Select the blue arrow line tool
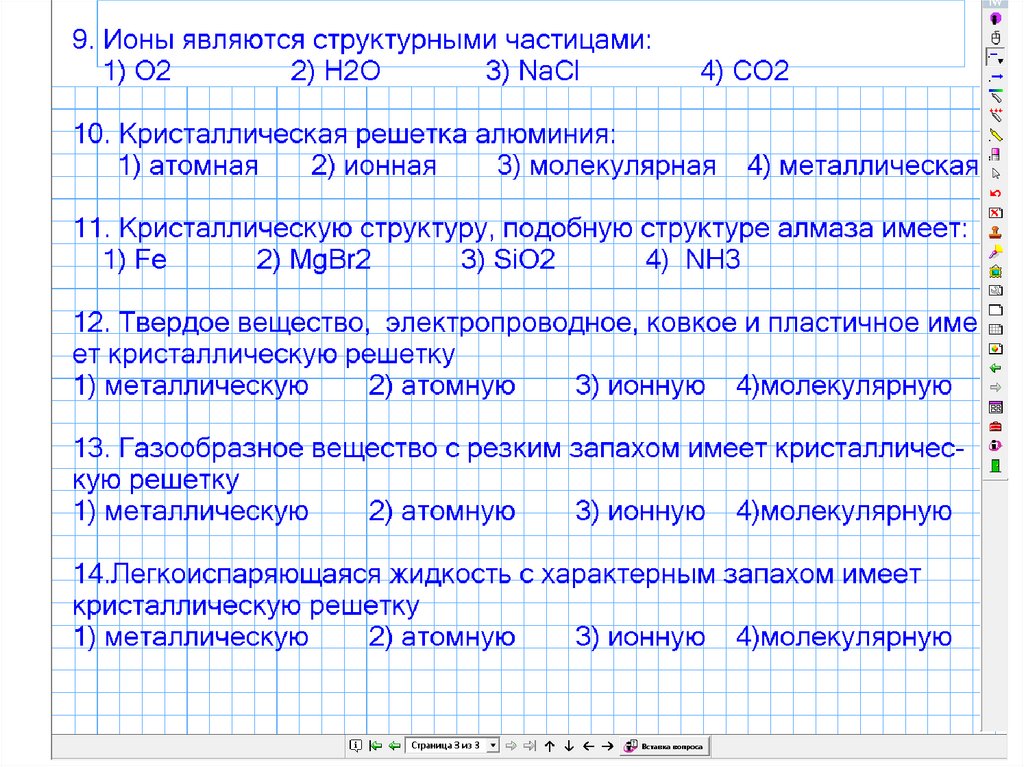This screenshot has height=767, width=1024. 995,77
